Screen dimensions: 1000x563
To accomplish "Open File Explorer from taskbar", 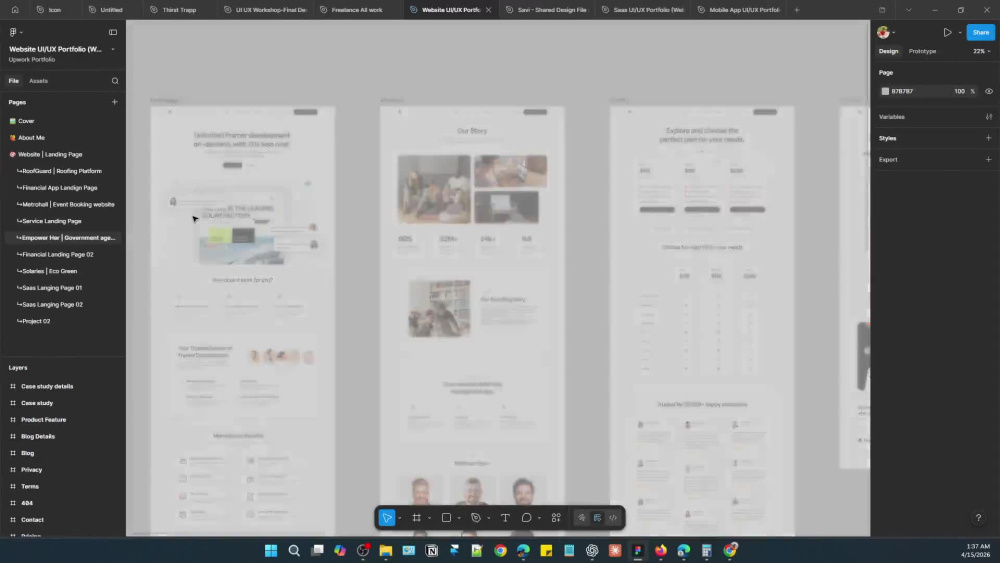I will point(386,550).
